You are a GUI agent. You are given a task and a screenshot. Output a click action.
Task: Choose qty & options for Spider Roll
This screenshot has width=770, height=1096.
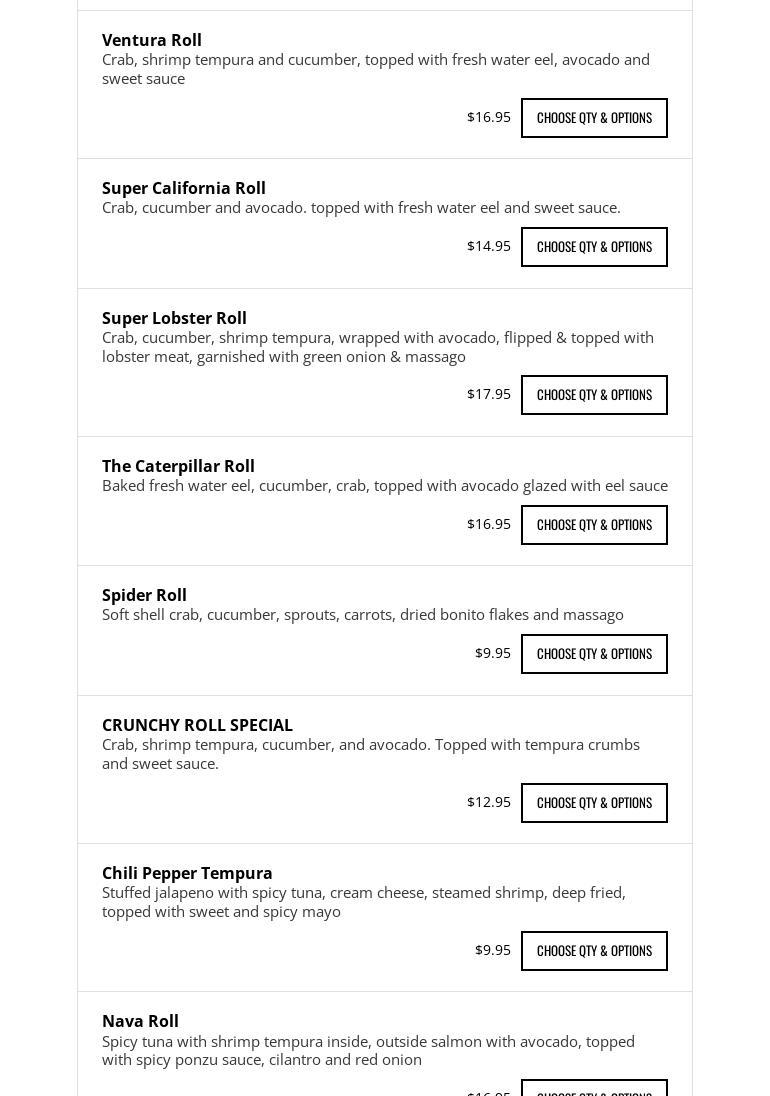click(594, 654)
